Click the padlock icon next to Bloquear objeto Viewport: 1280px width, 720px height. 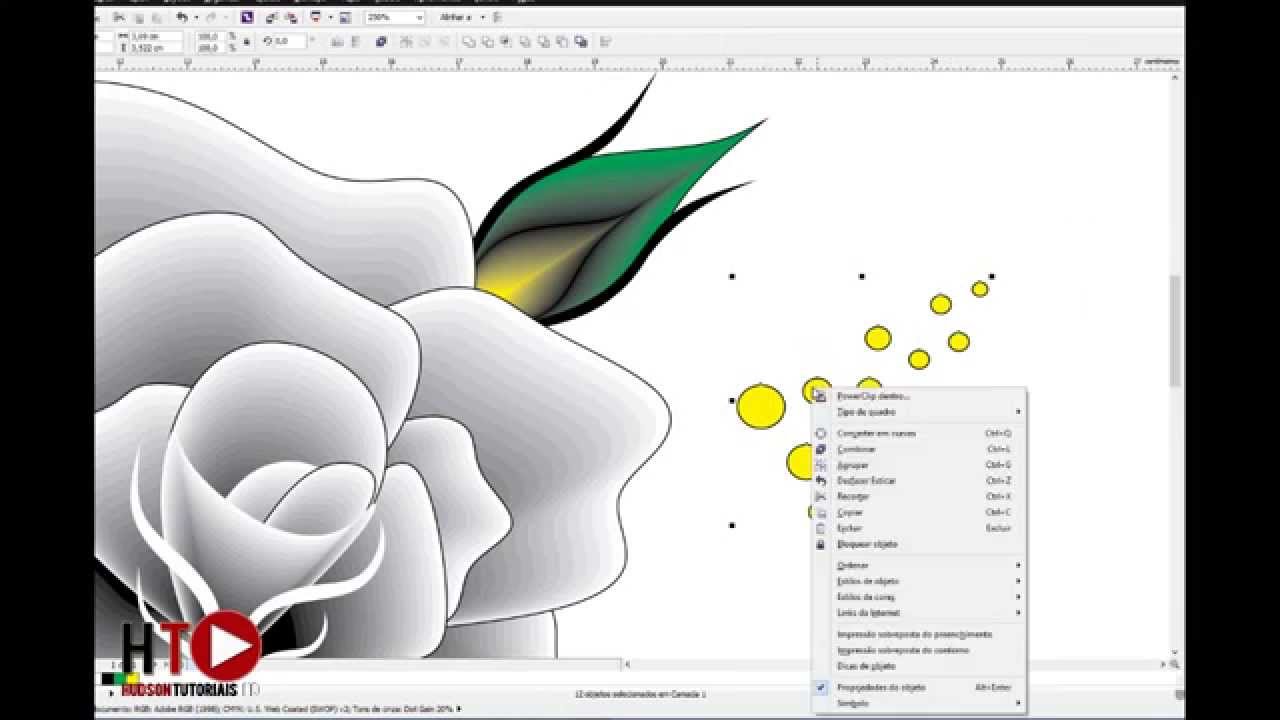821,544
